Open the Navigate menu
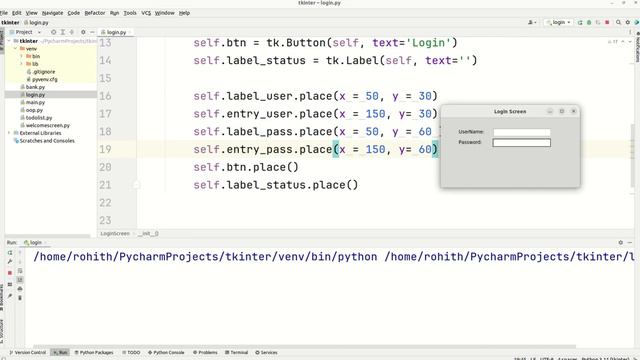The width and height of the screenshot is (640, 360). click(53, 13)
